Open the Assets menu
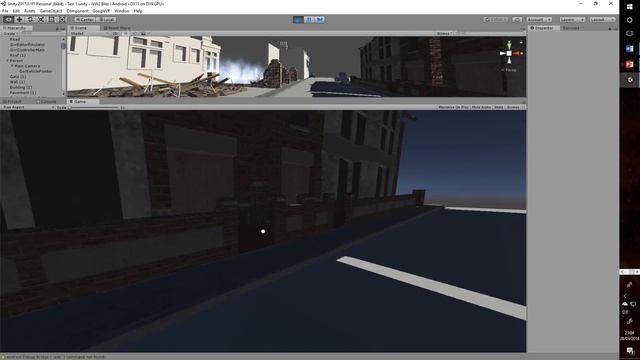Viewport: 640px width, 360px height. coord(30,11)
